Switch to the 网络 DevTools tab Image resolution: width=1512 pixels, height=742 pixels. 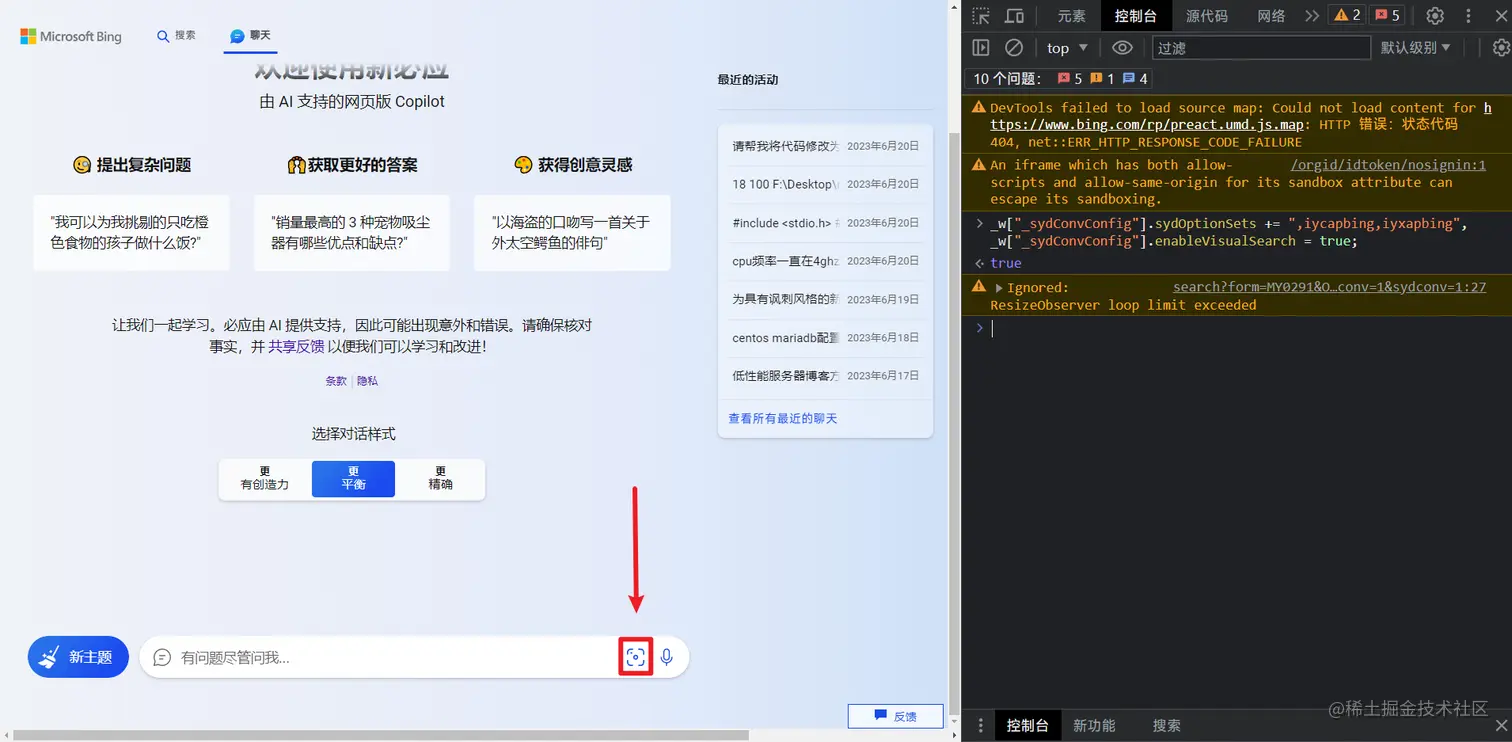coord(1271,16)
